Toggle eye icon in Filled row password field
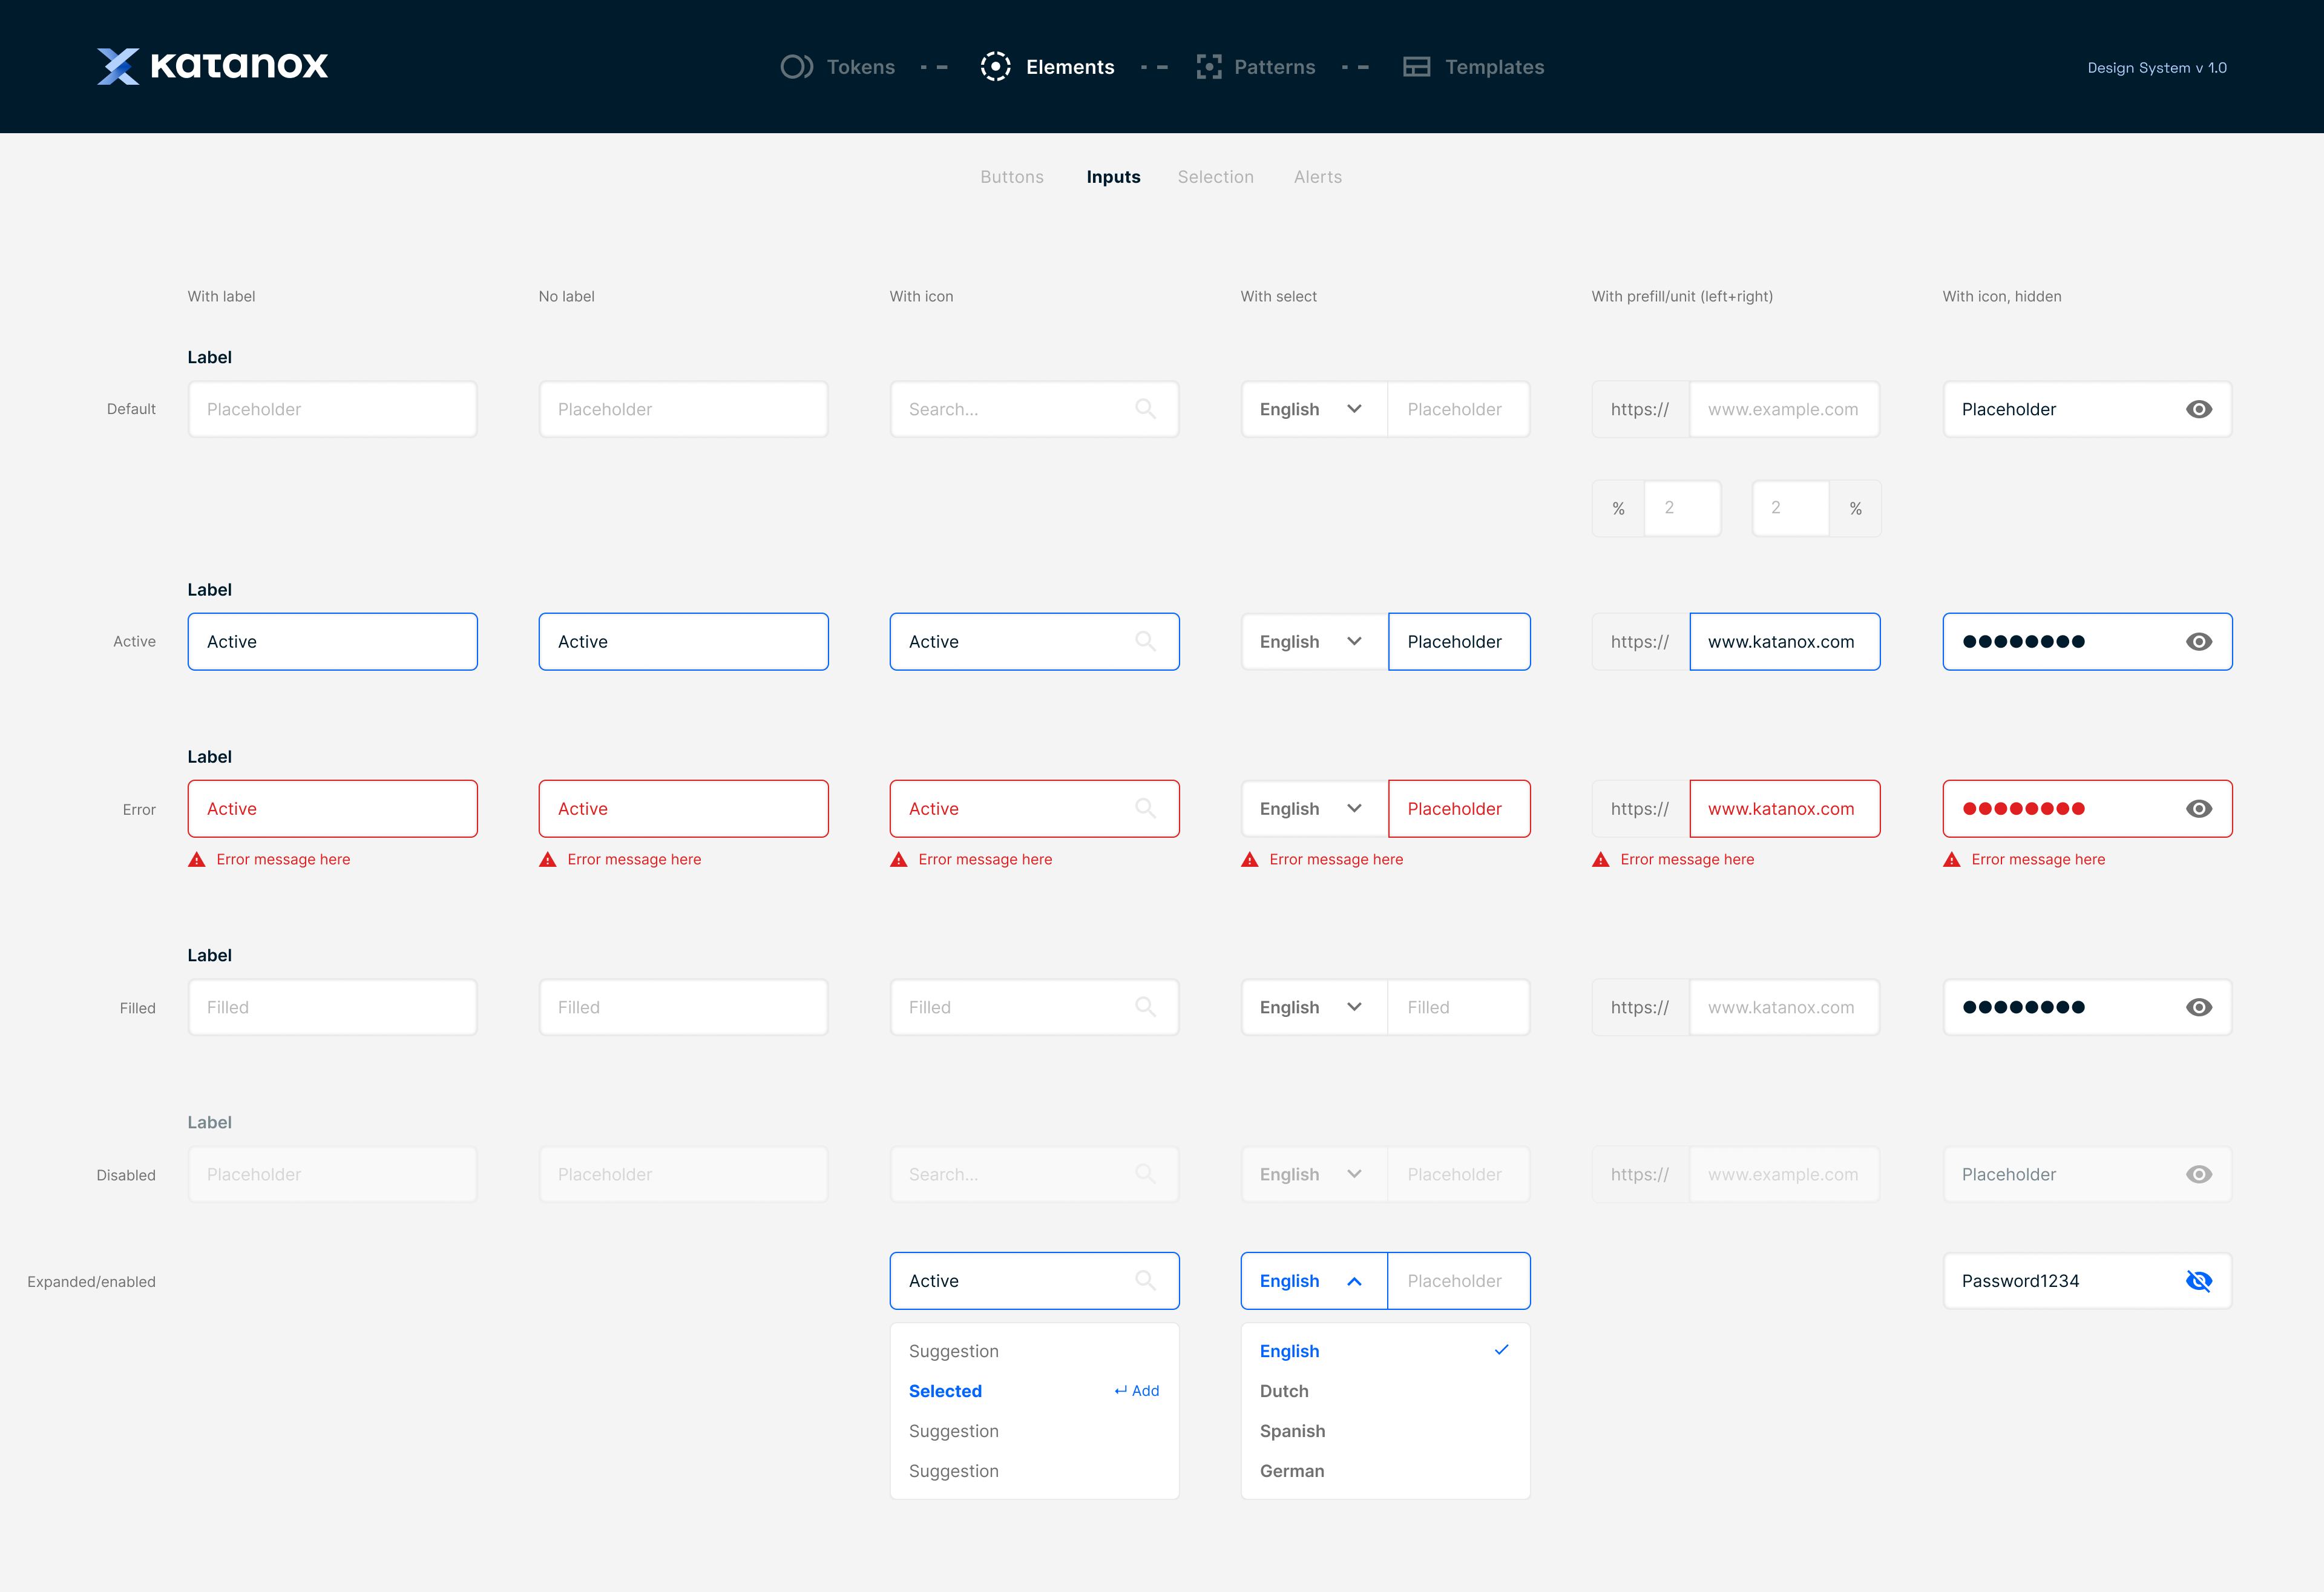This screenshot has height=1592, width=2324. click(x=2199, y=1007)
